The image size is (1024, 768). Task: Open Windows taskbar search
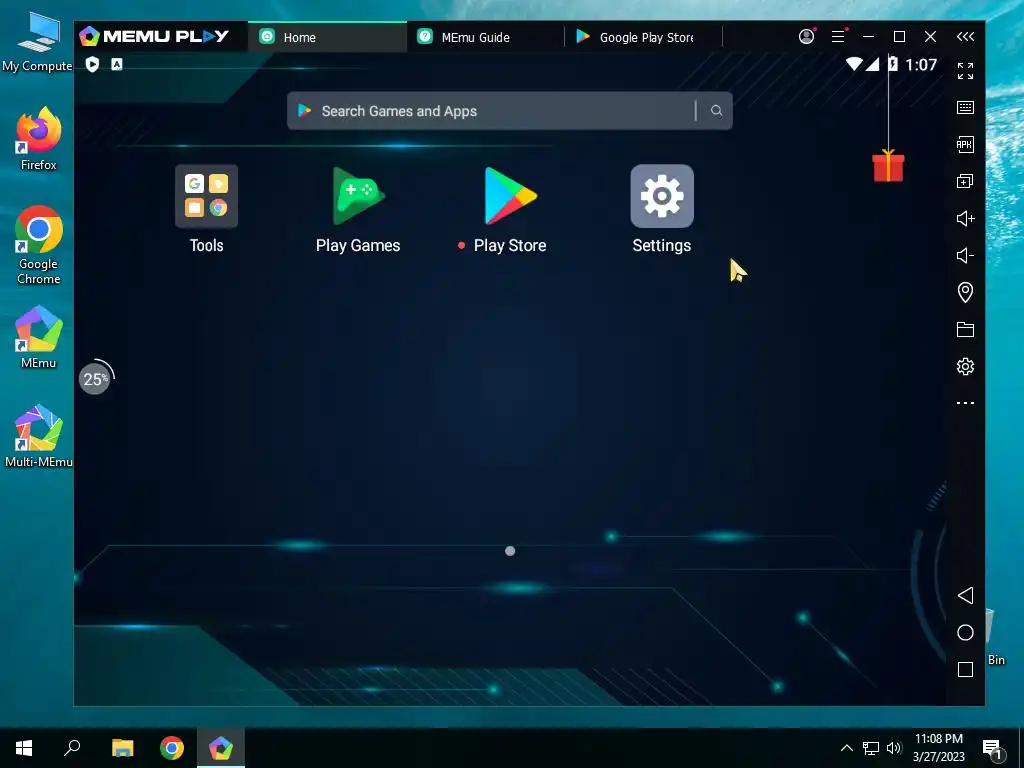pyautogui.click(x=72, y=748)
